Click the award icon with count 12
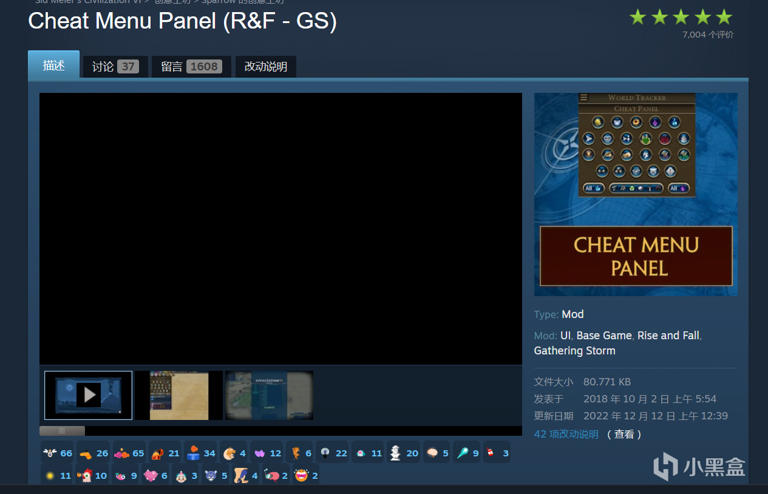 pyautogui.click(x=259, y=453)
